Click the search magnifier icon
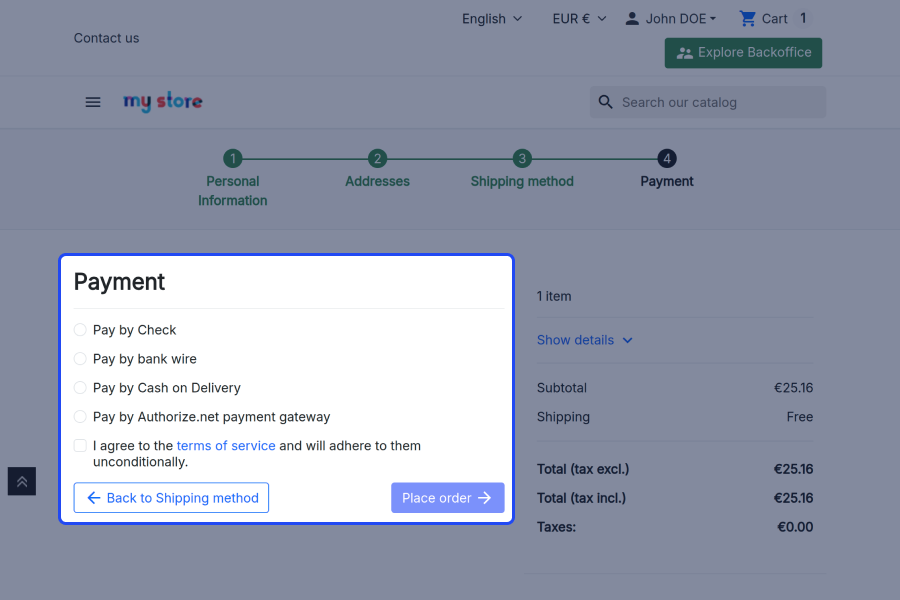Screen dimensions: 900x600 605,102
